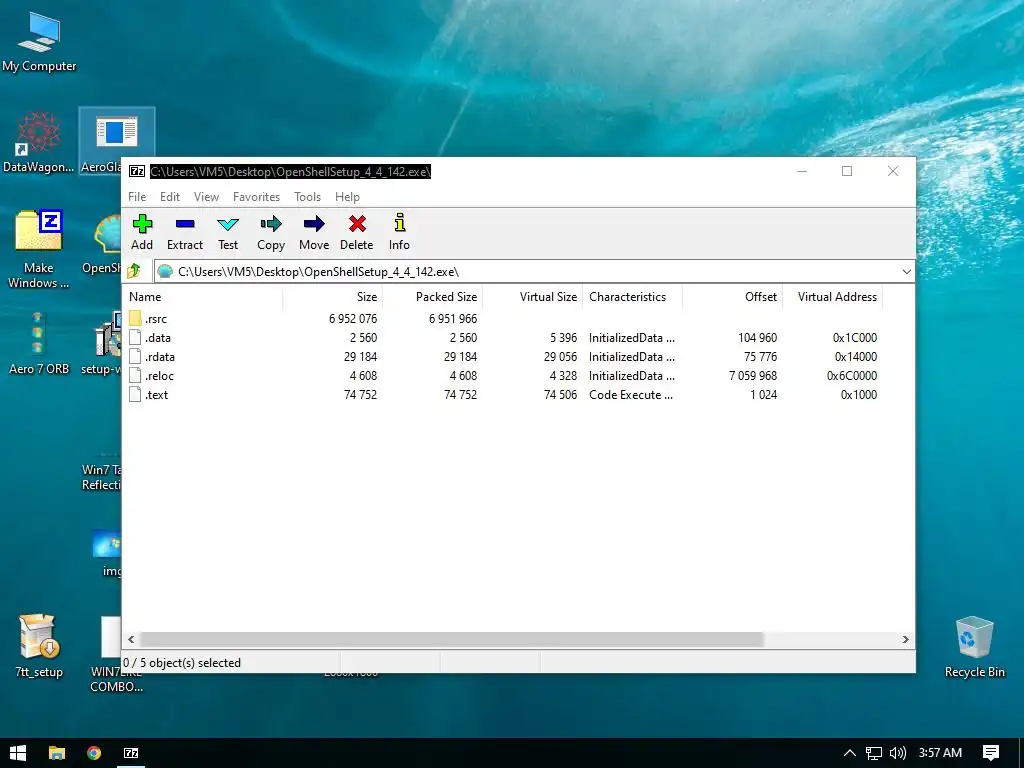Click 7-Zip taskbar button
The height and width of the screenshot is (768, 1024).
point(131,753)
